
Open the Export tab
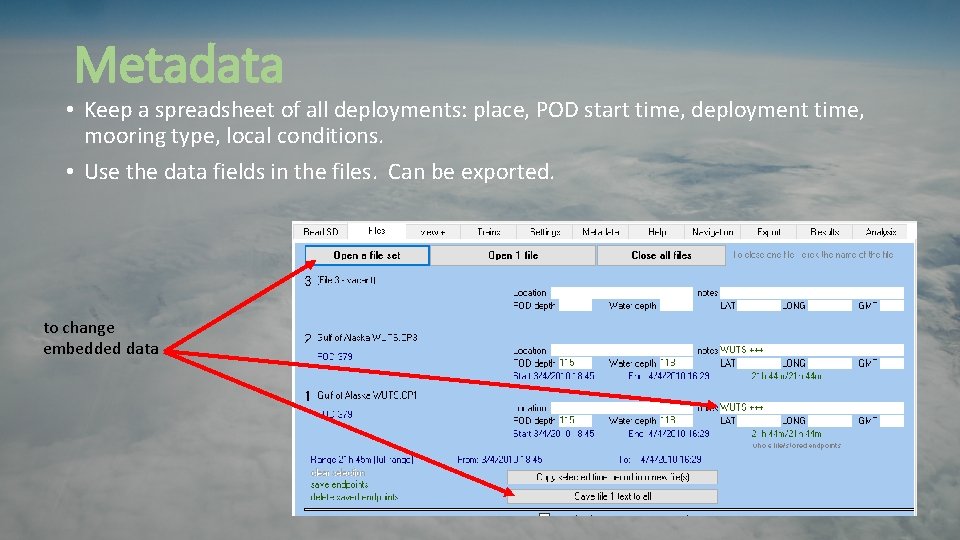tap(768, 231)
